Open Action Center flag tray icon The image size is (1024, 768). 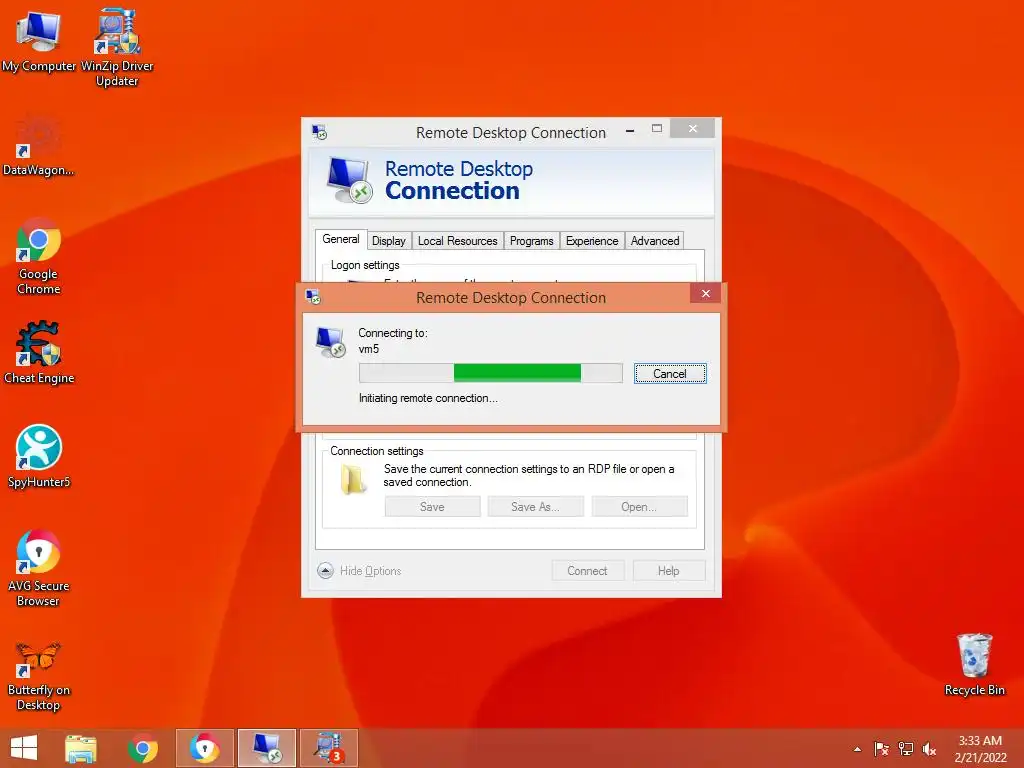tap(882, 749)
